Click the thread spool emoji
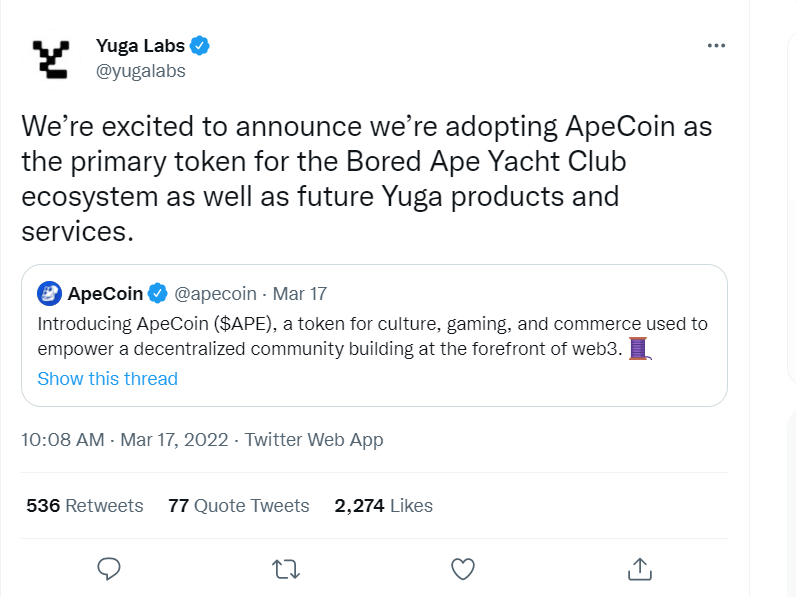The width and height of the screenshot is (796, 597). coord(640,349)
